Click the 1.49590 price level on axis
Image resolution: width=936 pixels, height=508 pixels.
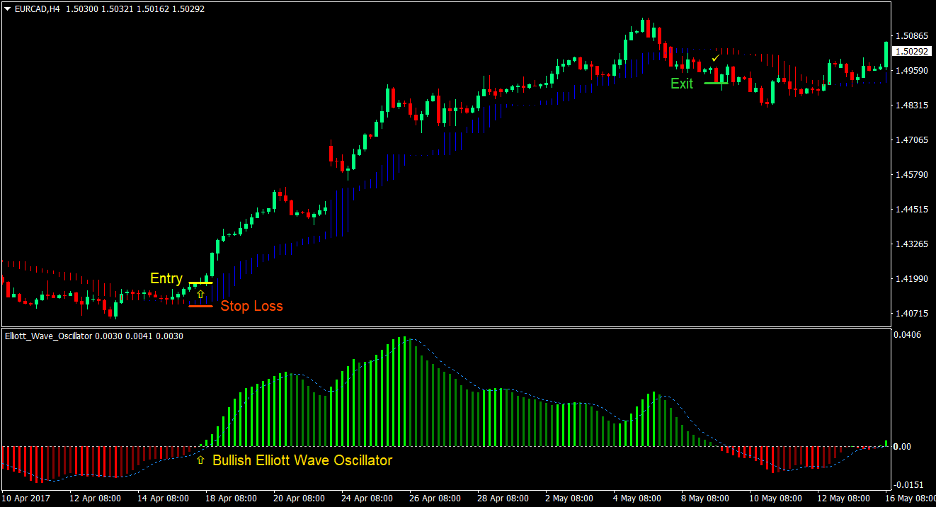912,70
